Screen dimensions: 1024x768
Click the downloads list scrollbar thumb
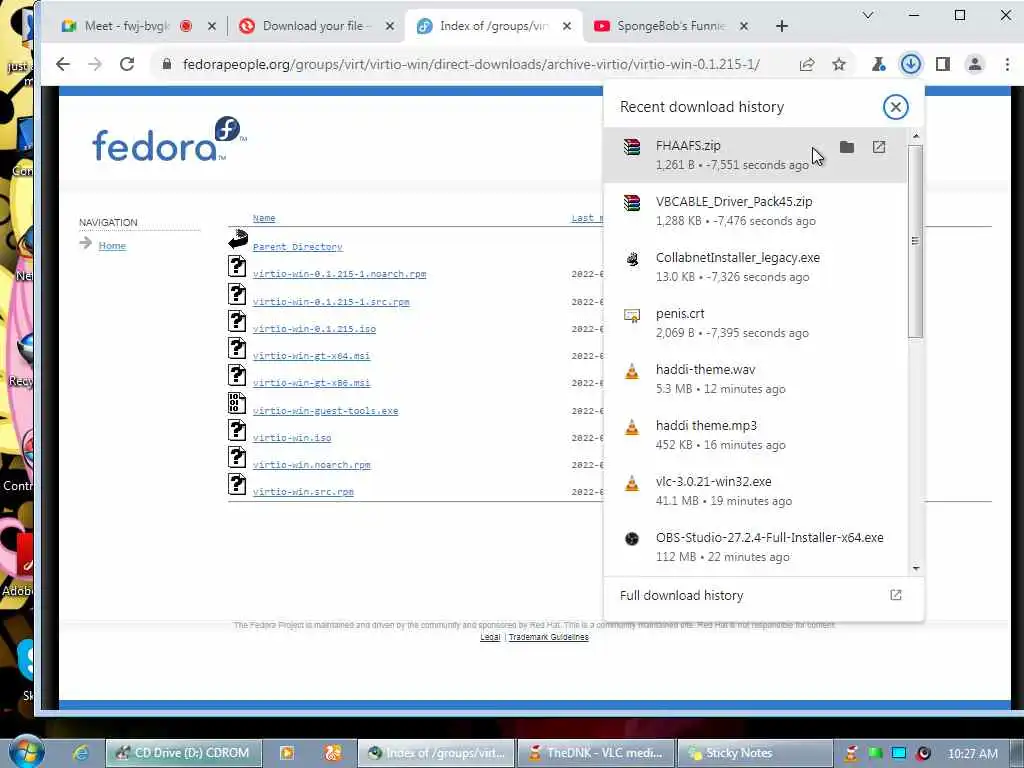(x=916, y=241)
